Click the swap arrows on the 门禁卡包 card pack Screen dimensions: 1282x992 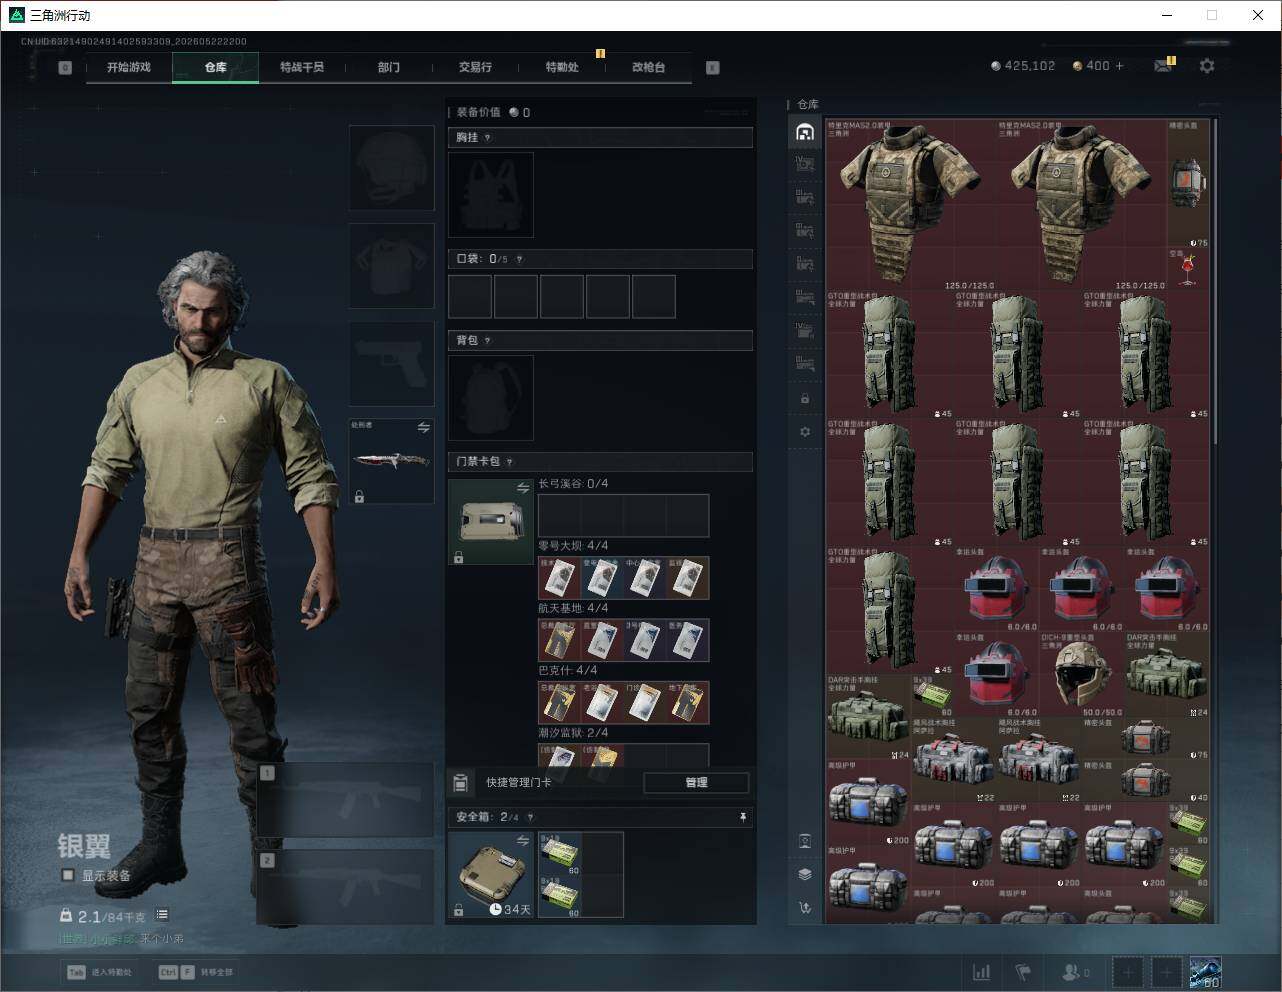coord(523,488)
